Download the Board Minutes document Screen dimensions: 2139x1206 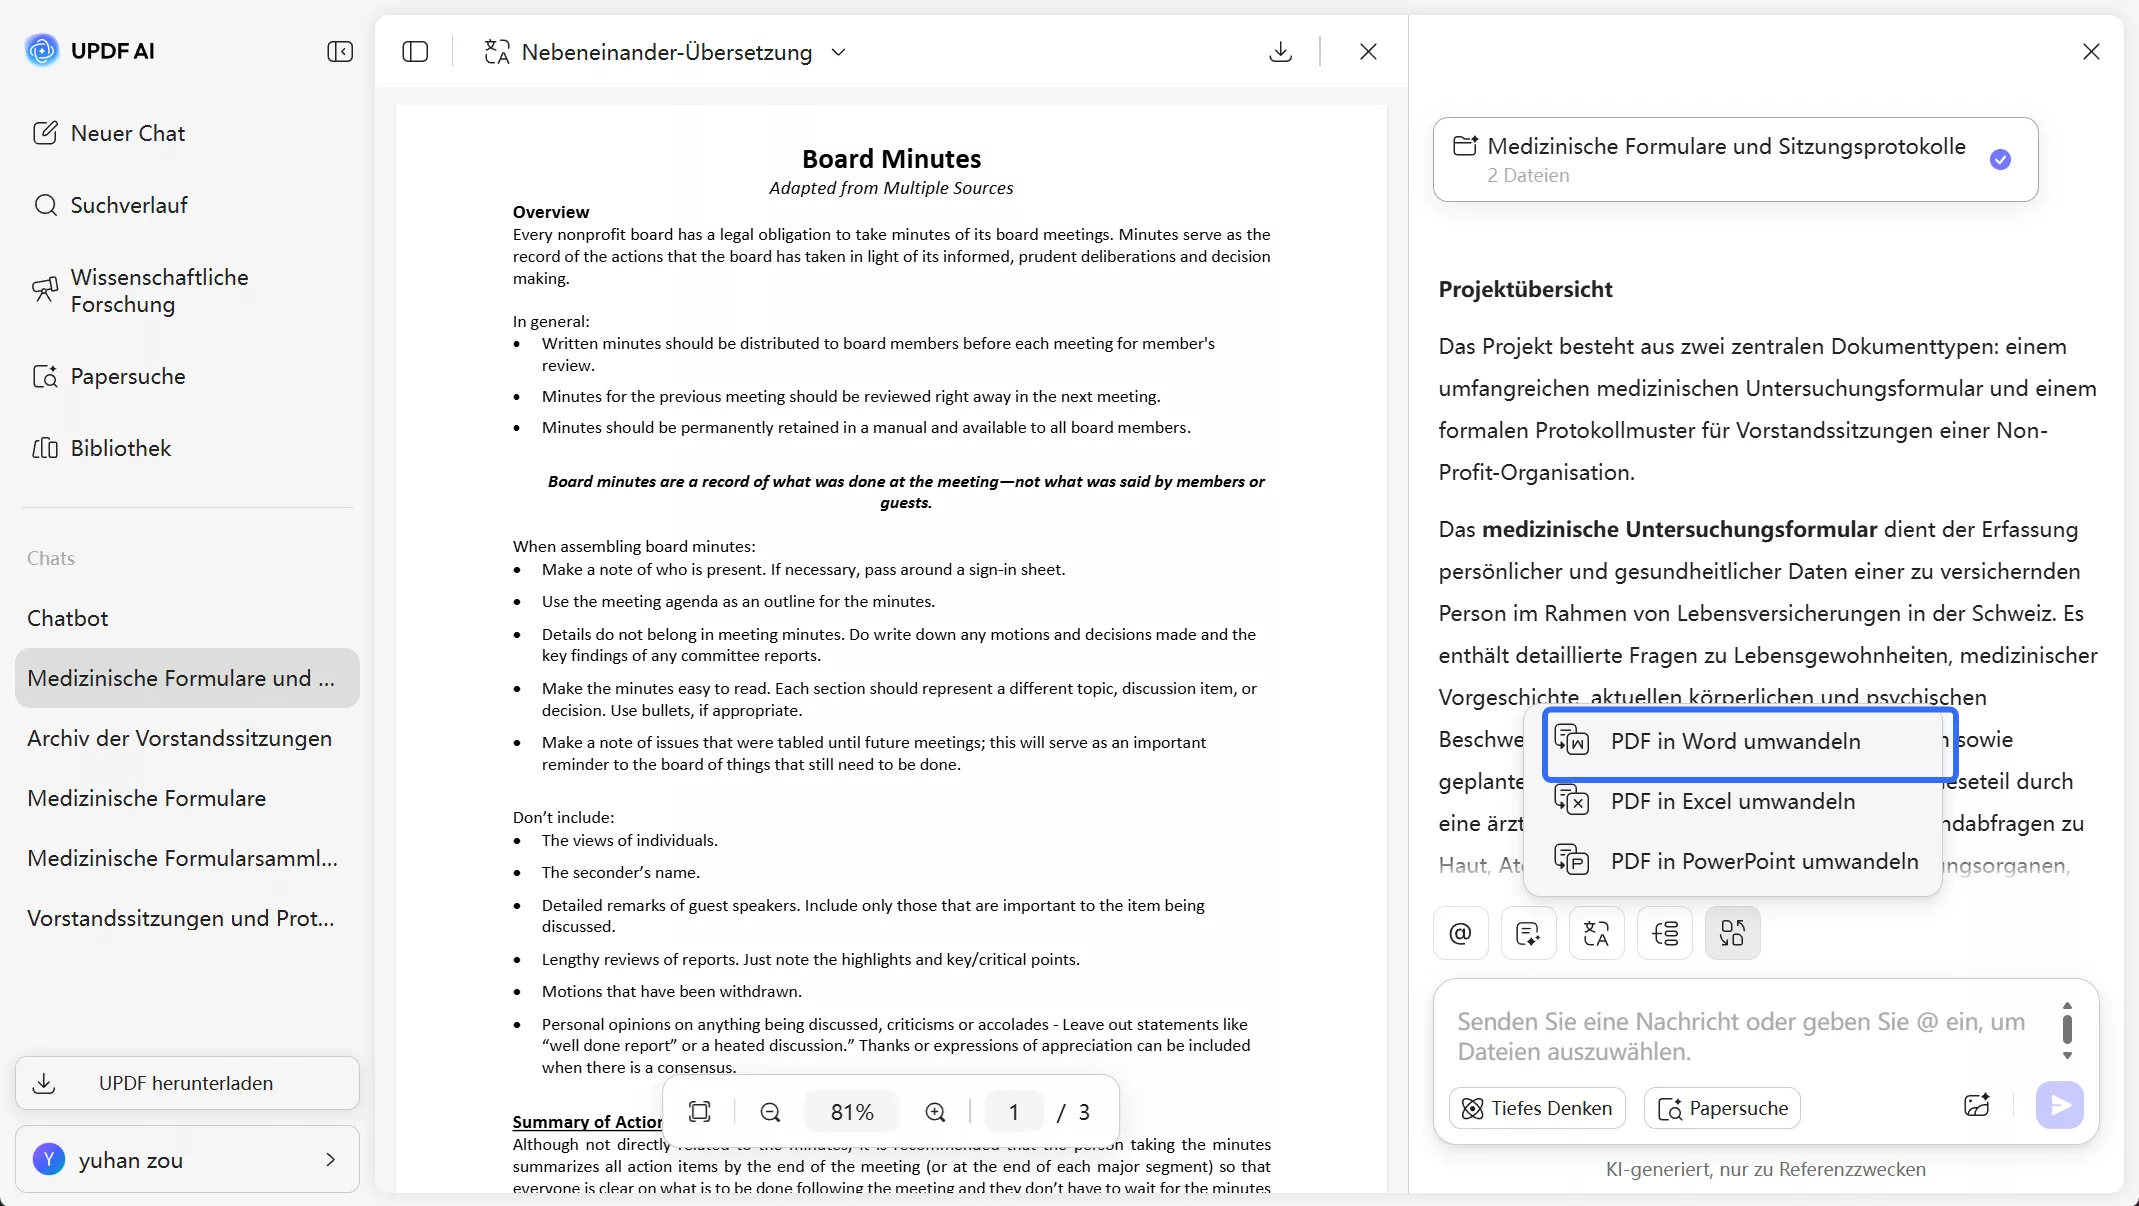pyautogui.click(x=1280, y=51)
